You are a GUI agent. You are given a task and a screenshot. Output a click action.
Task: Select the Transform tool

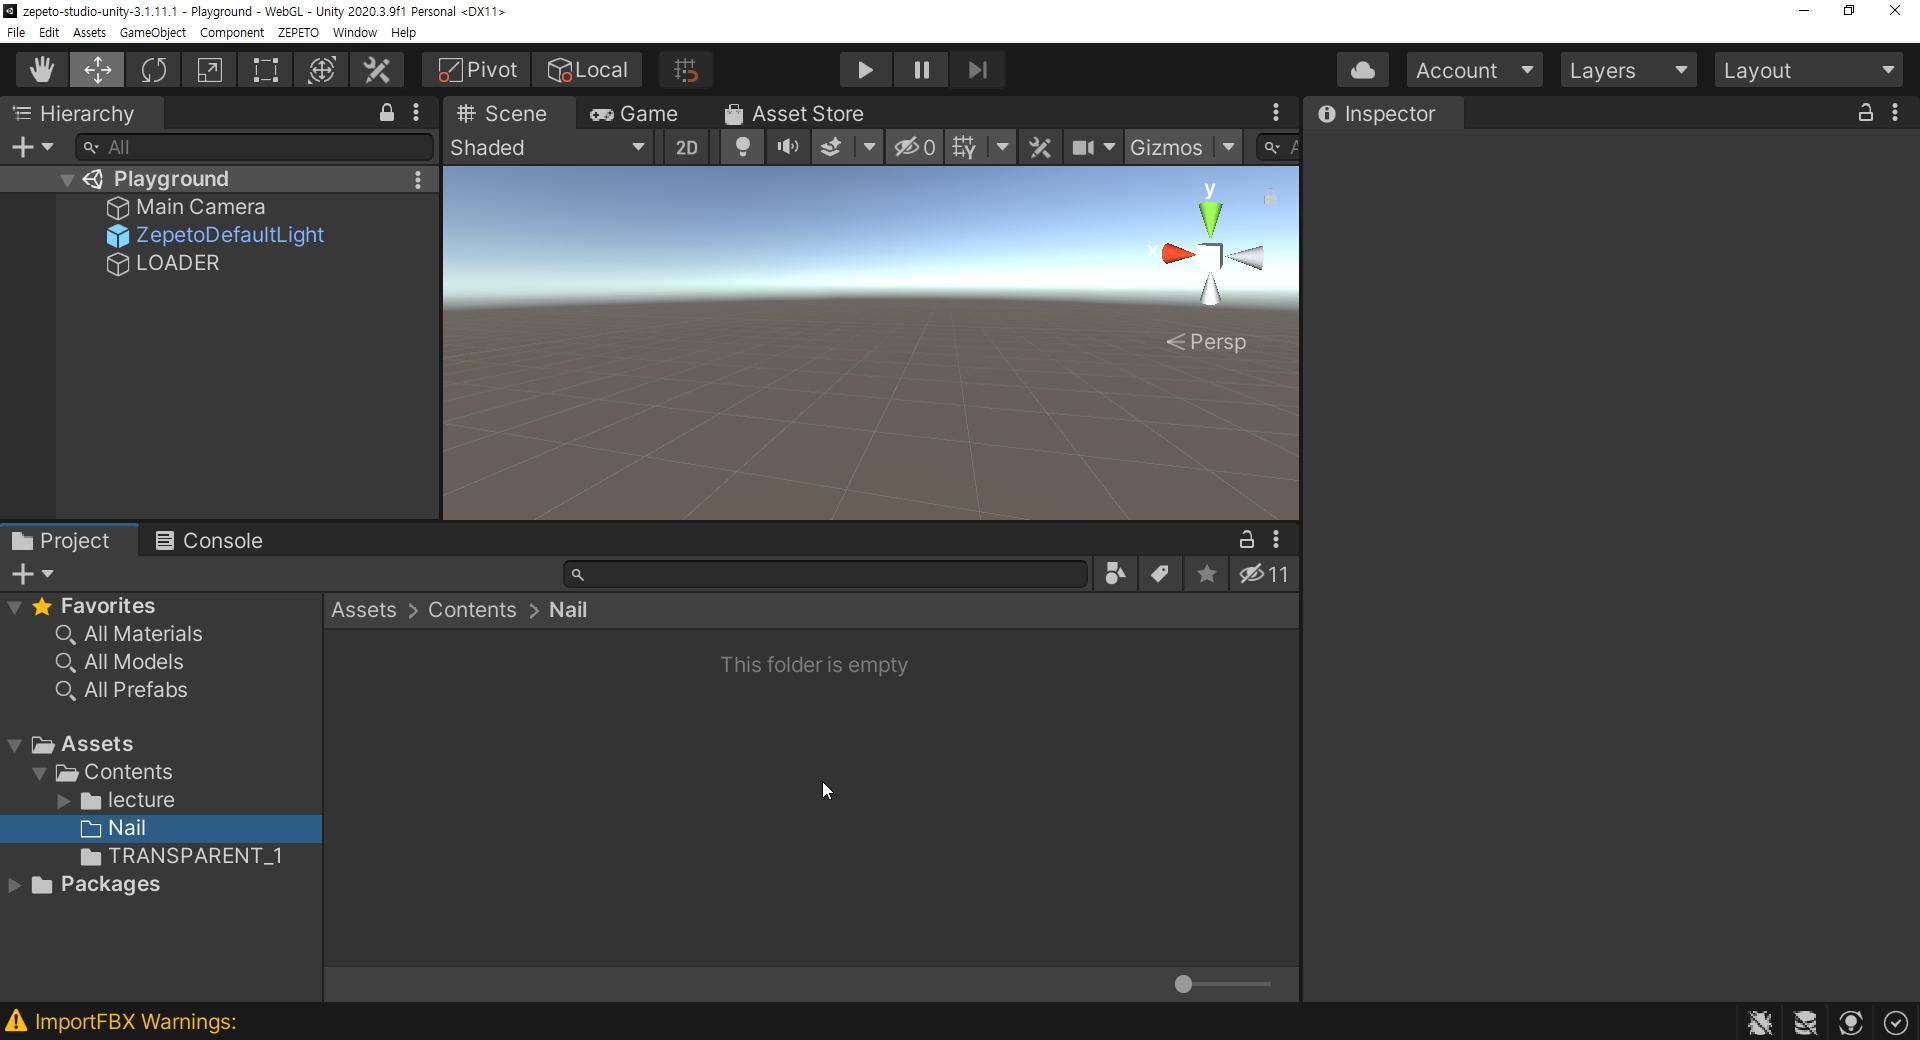click(321, 70)
